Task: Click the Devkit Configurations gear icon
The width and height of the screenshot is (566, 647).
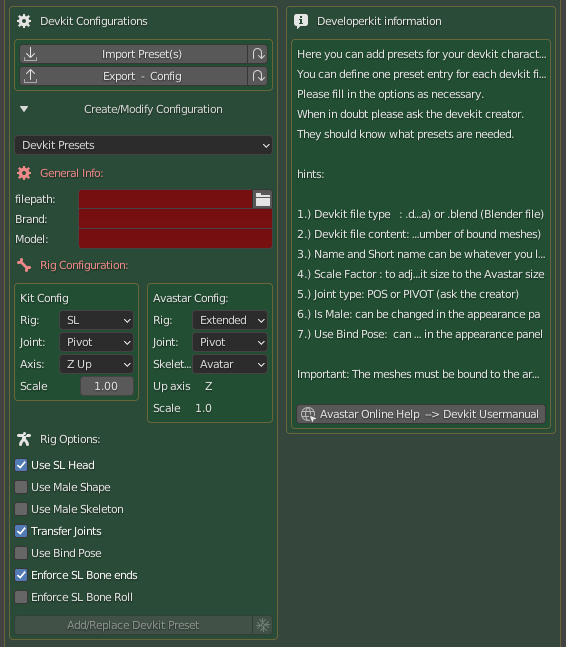Action: (x=24, y=21)
